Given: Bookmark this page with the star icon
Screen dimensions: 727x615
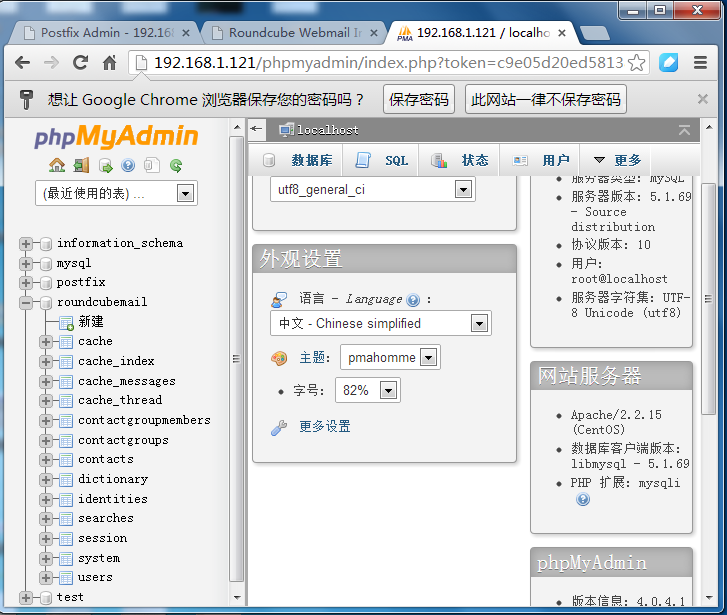Looking at the screenshot, I should click(x=637, y=62).
